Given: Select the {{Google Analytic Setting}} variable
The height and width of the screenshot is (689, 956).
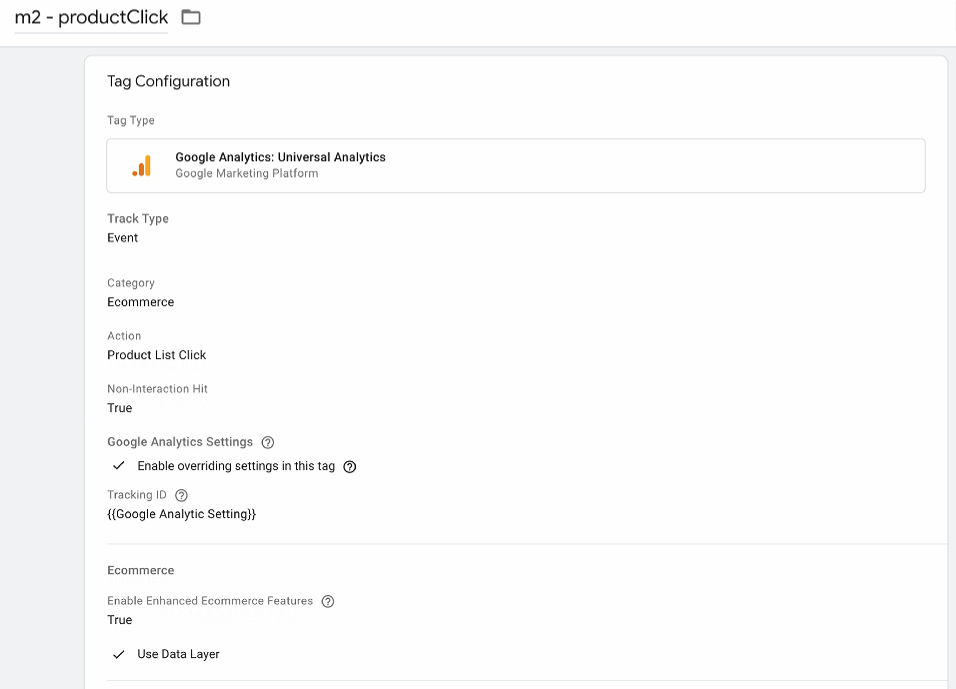Looking at the screenshot, I should pyautogui.click(x=182, y=514).
